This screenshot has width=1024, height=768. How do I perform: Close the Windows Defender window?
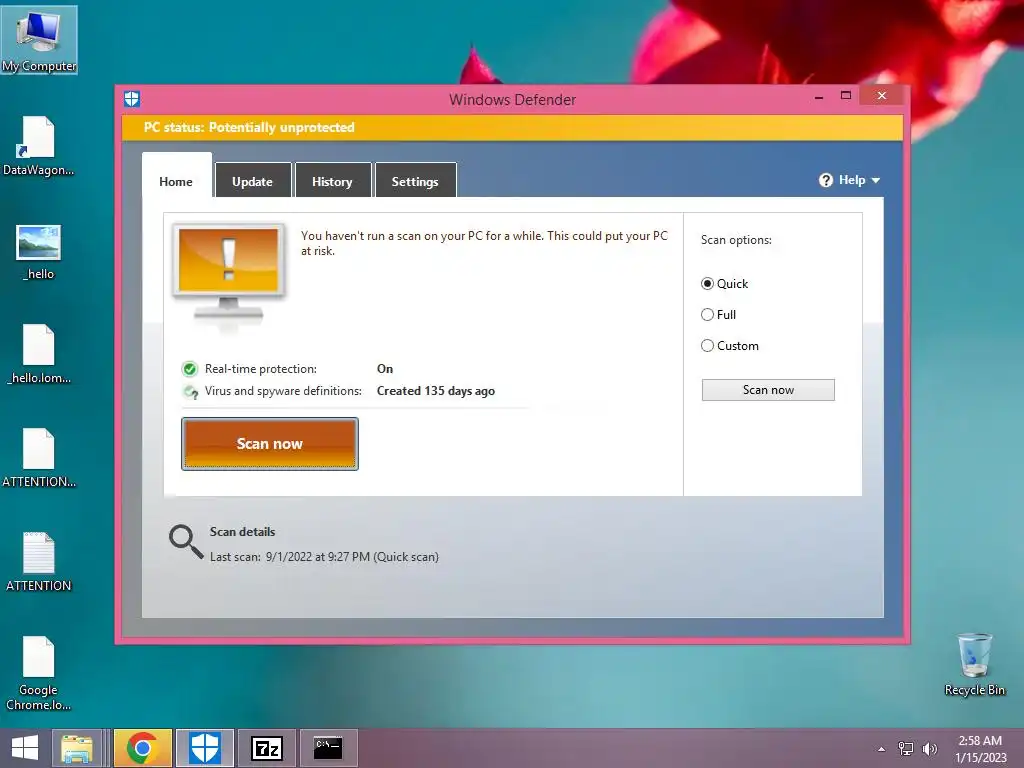pyautogui.click(x=882, y=96)
